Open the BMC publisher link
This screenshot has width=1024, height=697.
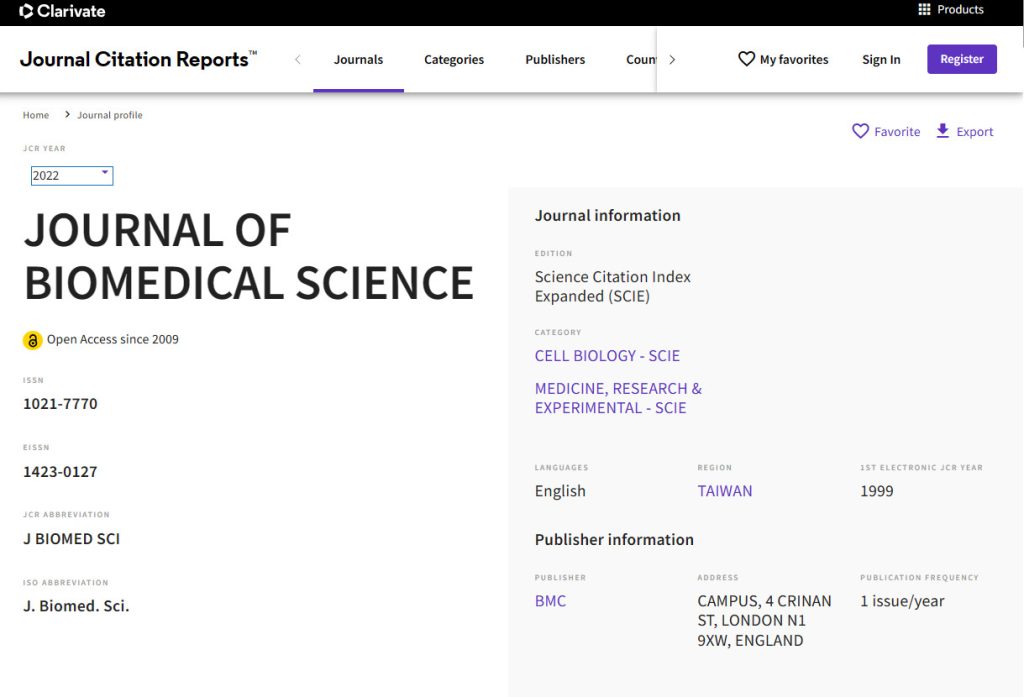[551, 601]
